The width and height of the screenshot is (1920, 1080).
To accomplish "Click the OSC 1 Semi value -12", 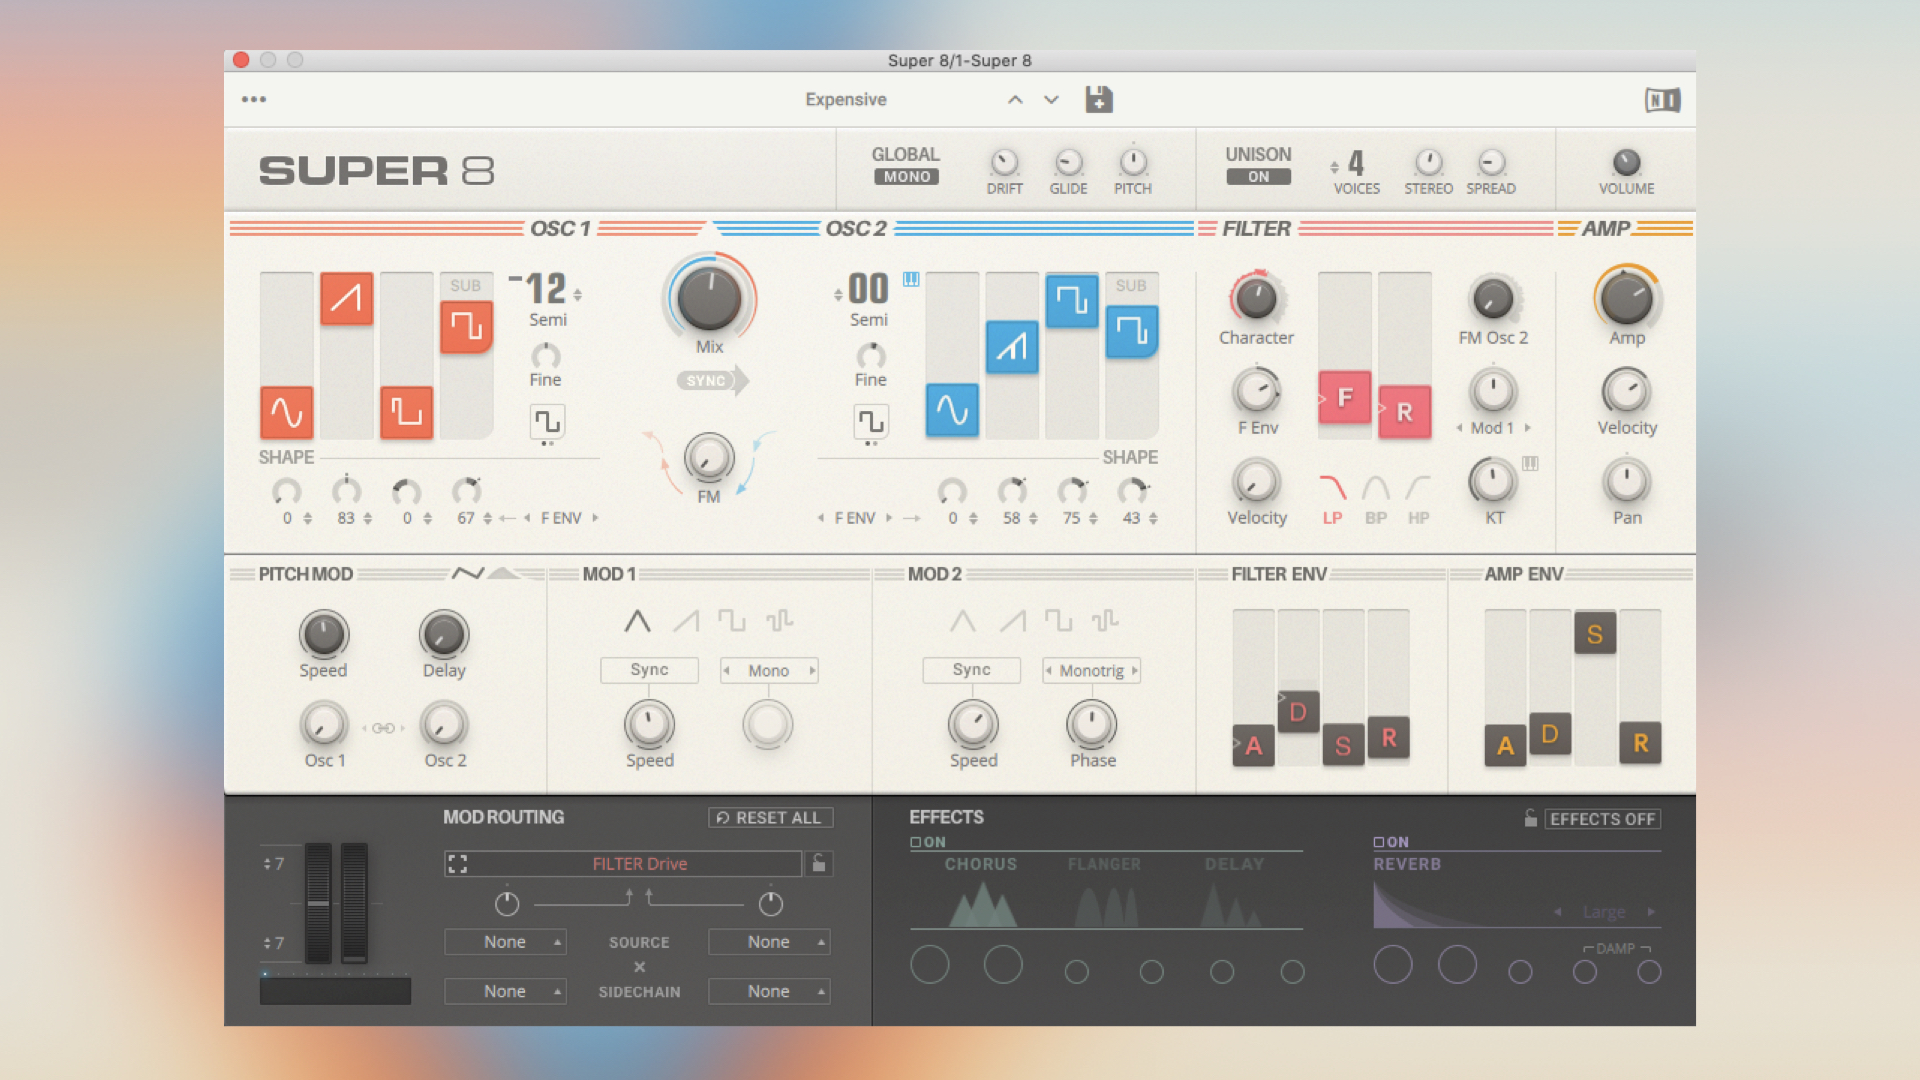I will [x=540, y=289].
